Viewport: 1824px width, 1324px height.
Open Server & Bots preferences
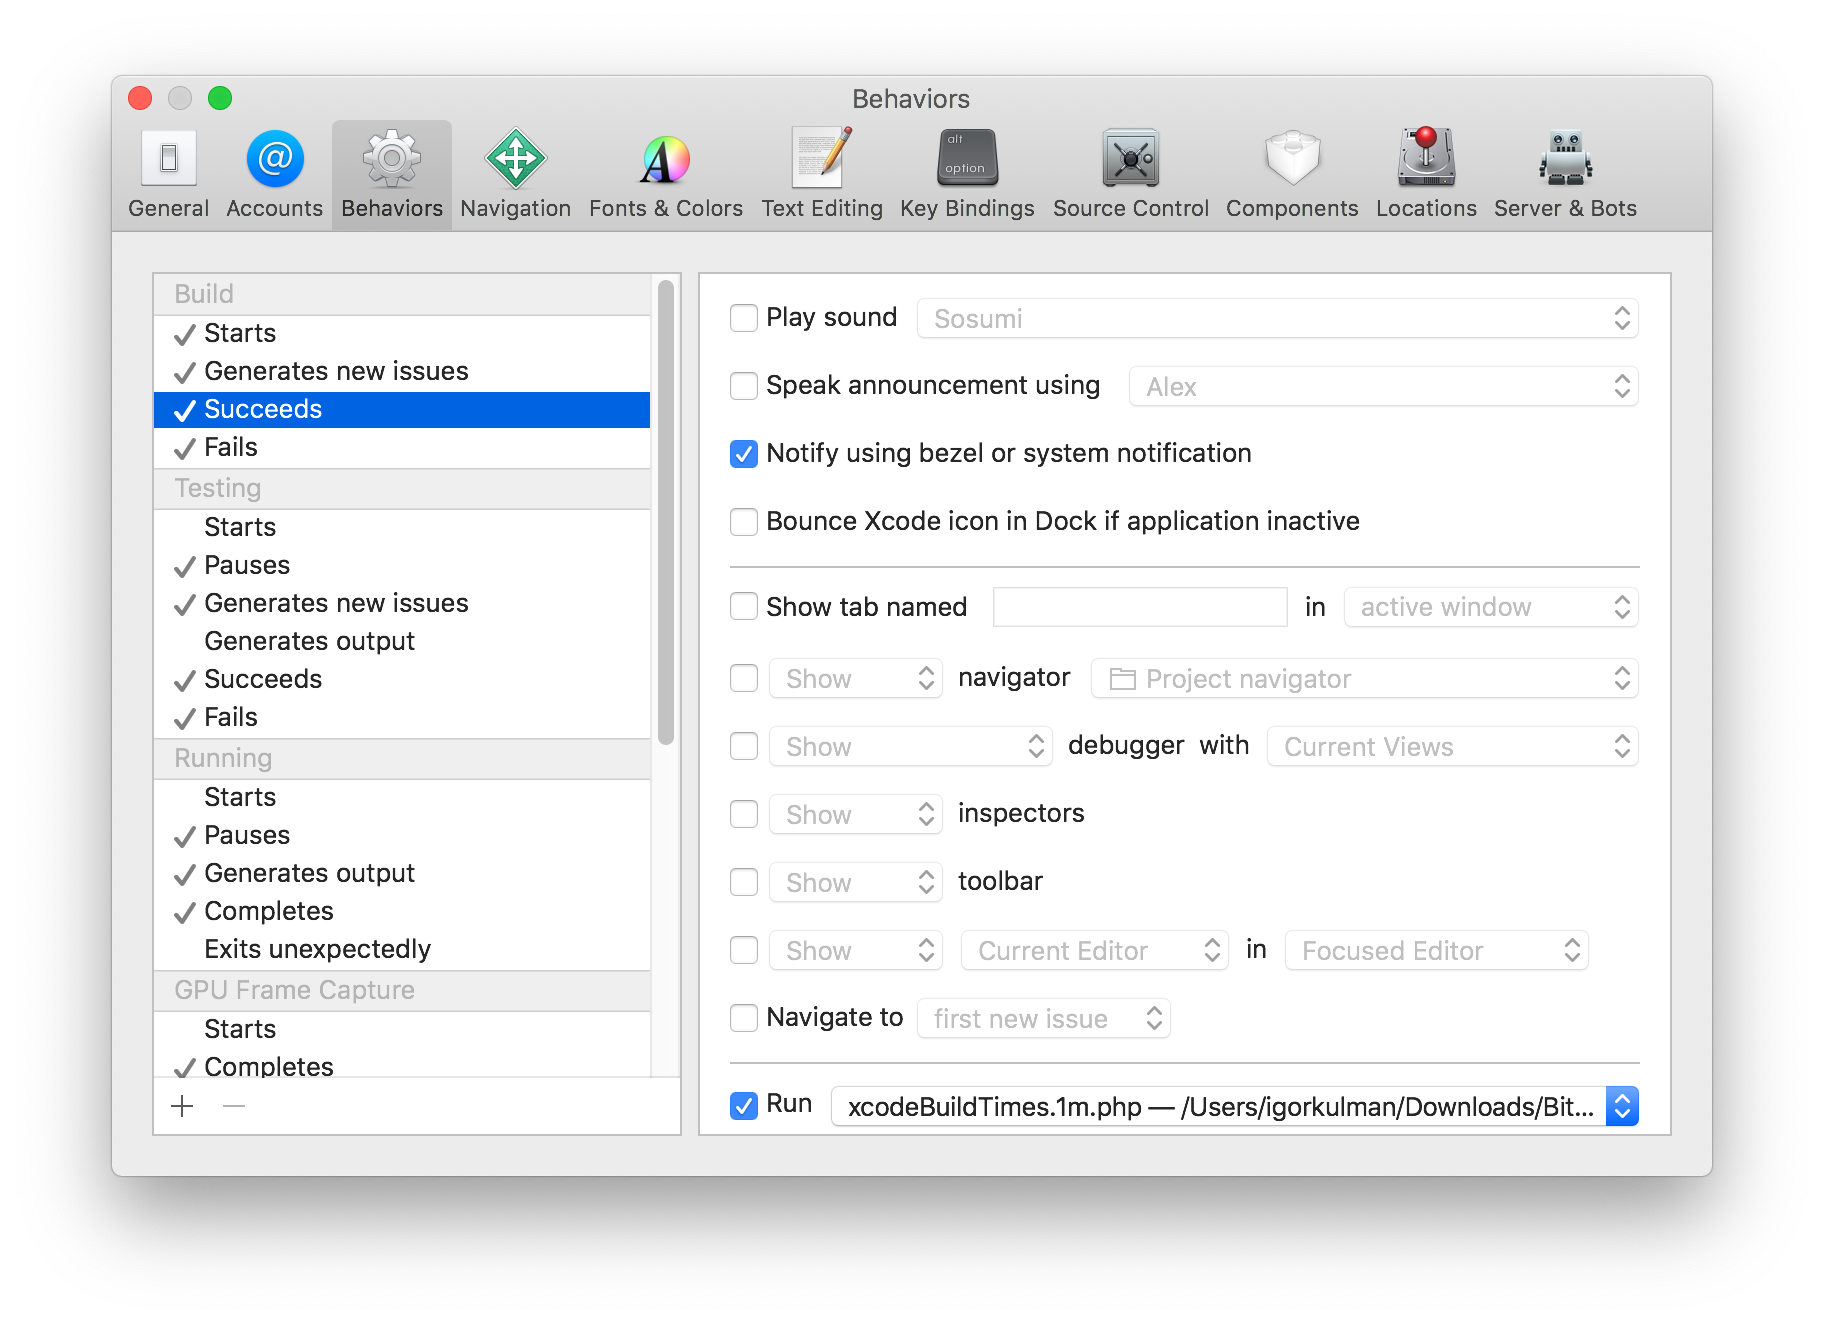pos(1565,174)
